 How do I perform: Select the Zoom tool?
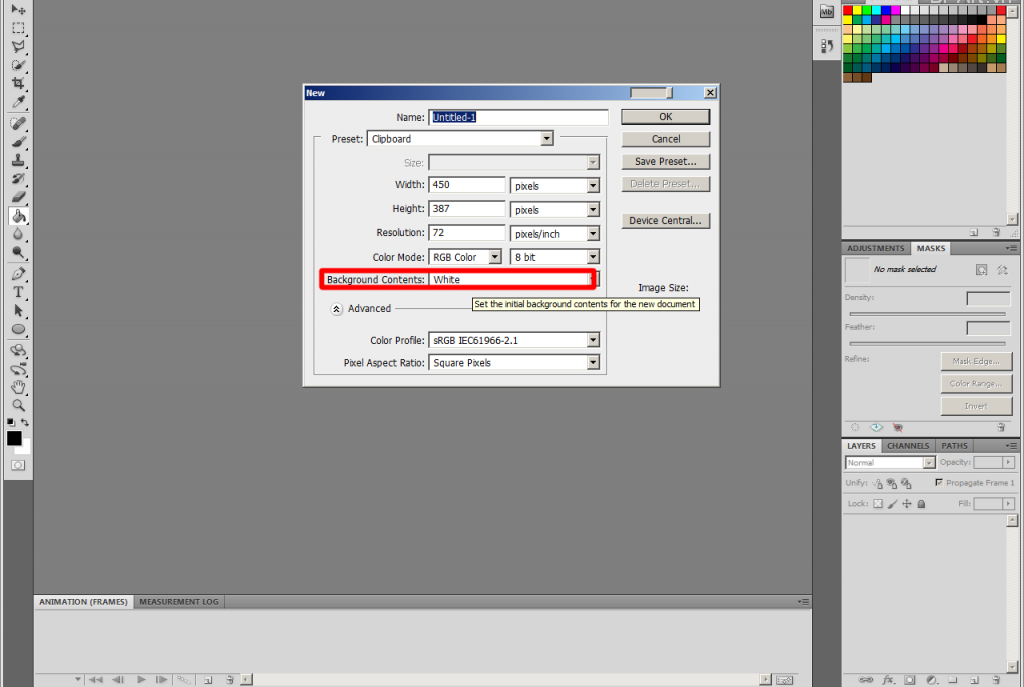(18, 405)
